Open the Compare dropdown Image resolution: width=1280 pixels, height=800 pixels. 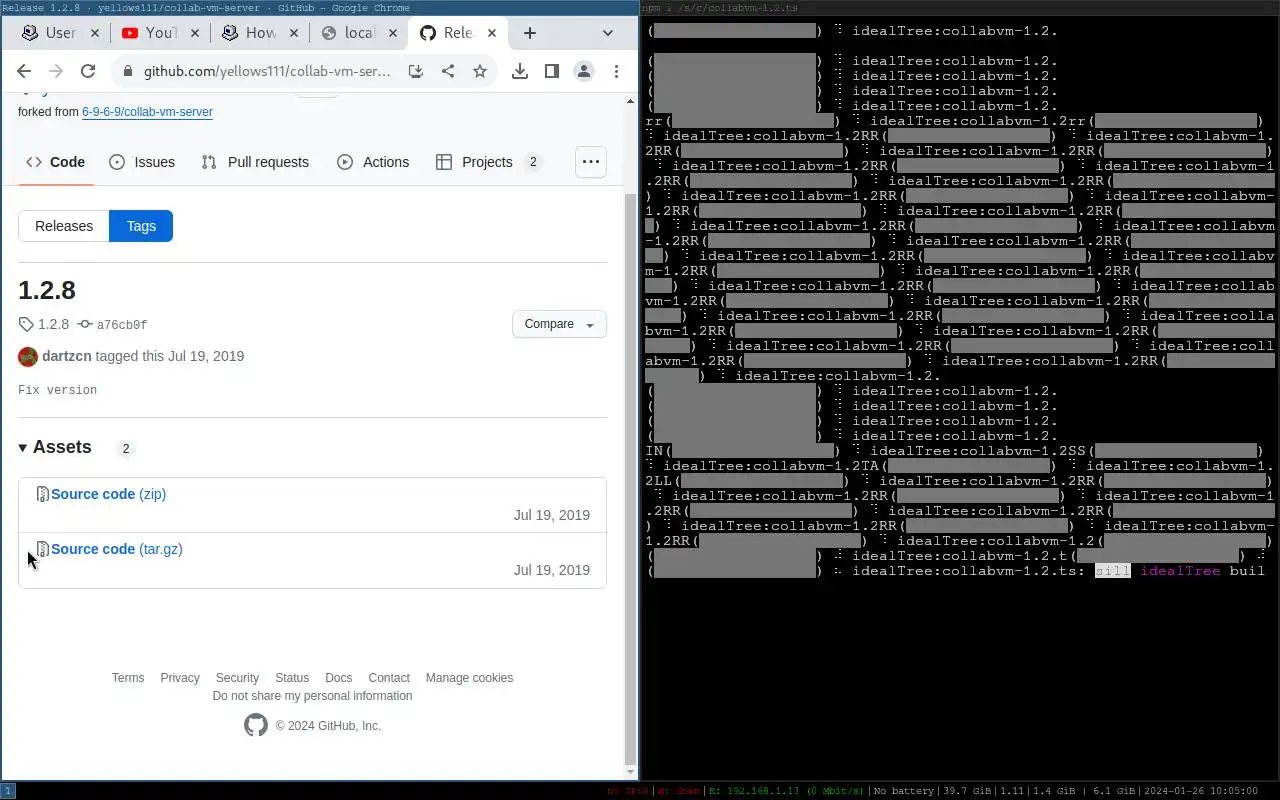(x=559, y=324)
